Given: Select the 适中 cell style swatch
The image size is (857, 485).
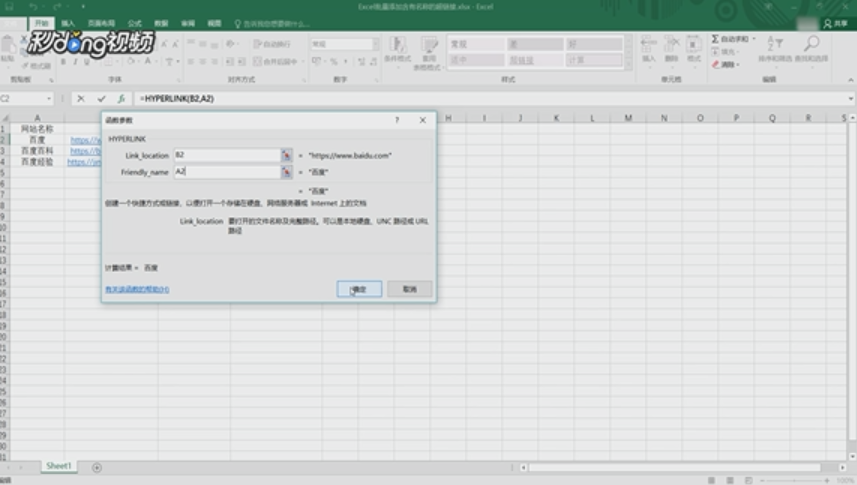Looking at the screenshot, I should click(476, 60).
